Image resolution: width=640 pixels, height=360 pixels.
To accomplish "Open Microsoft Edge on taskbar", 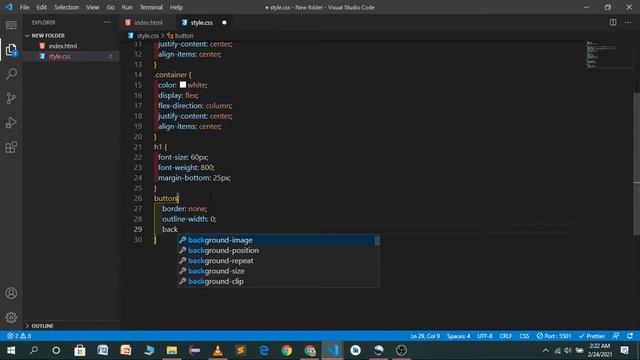I will (264, 350).
